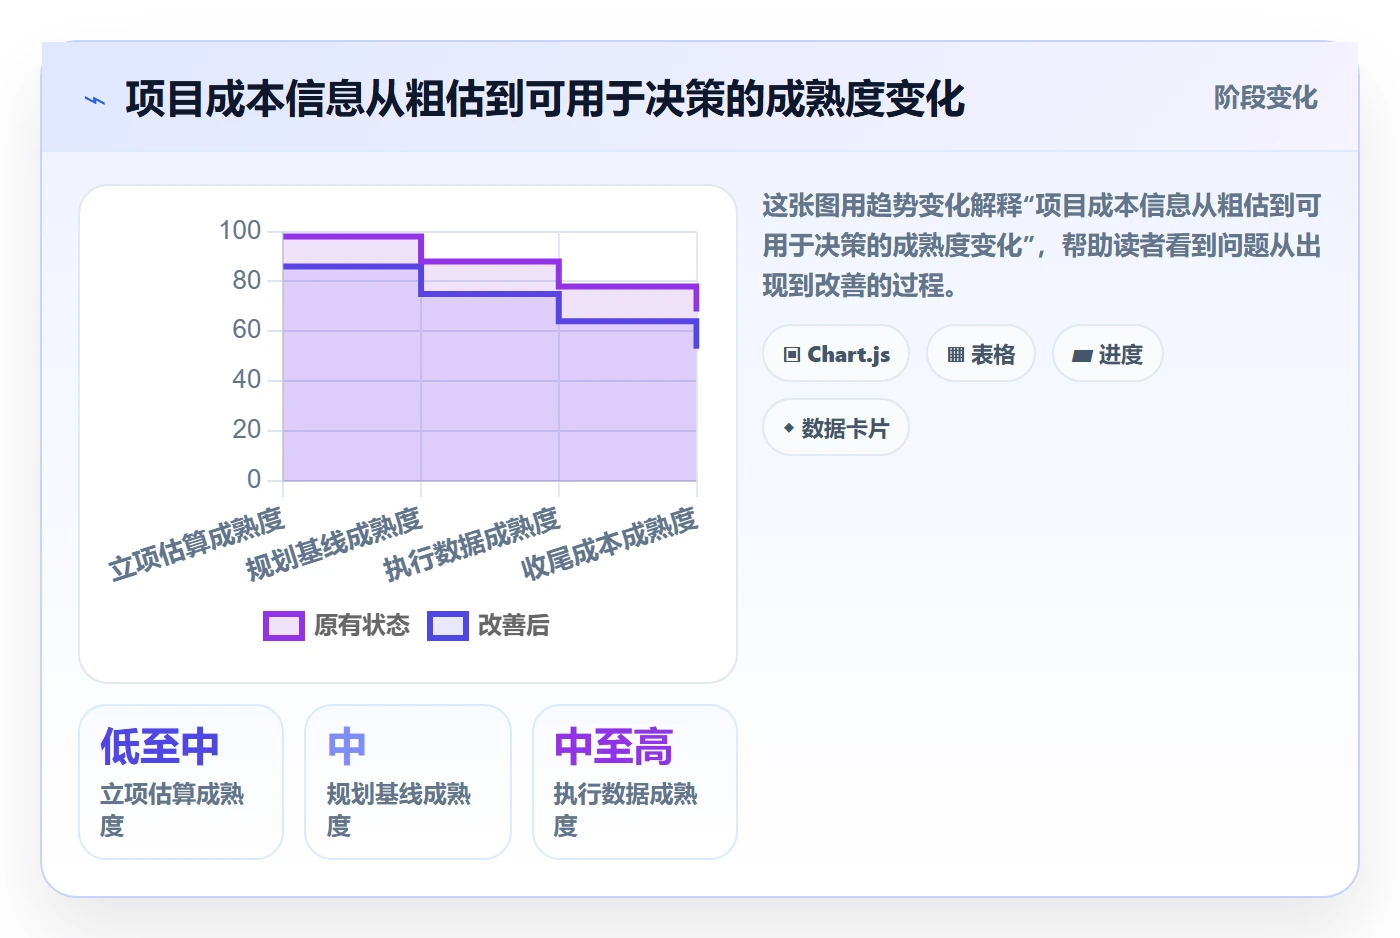Click the 60 y-axis value
Screen dimensions: 1400x938
[x=247, y=330]
